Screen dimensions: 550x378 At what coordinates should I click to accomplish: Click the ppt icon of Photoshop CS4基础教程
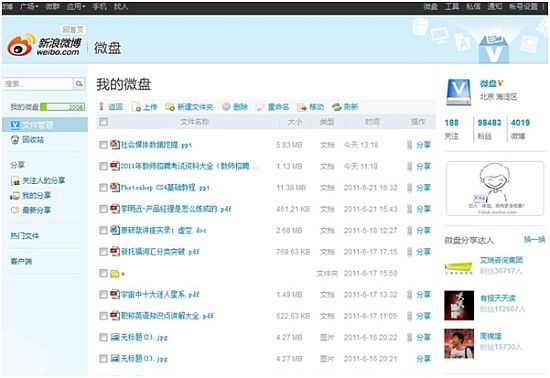[115, 187]
